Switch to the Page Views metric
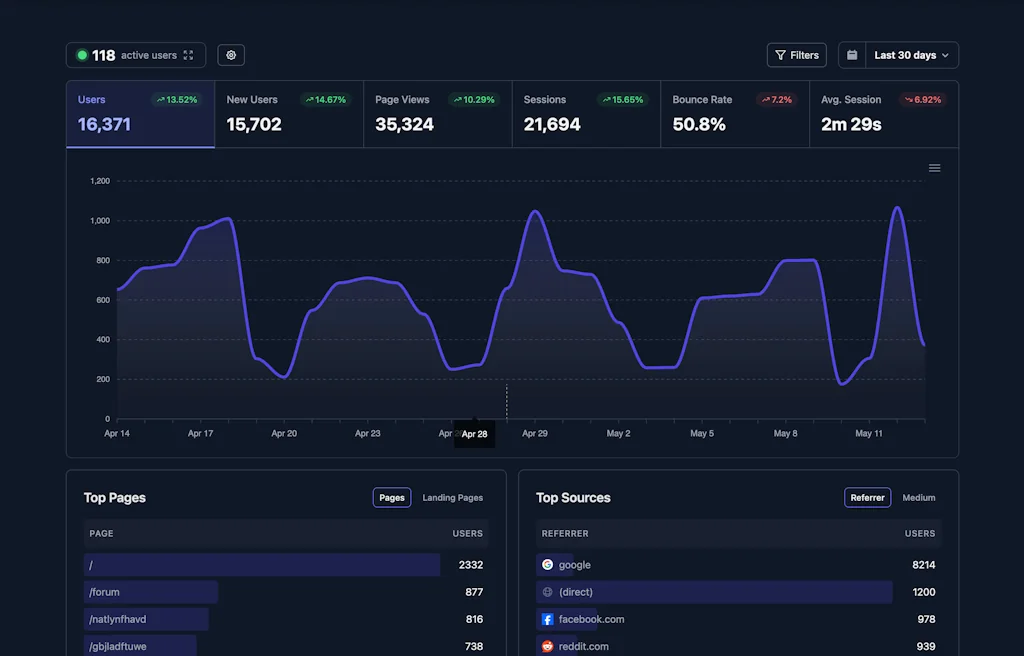The image size is (1024, 656). [x=437, y=113]
